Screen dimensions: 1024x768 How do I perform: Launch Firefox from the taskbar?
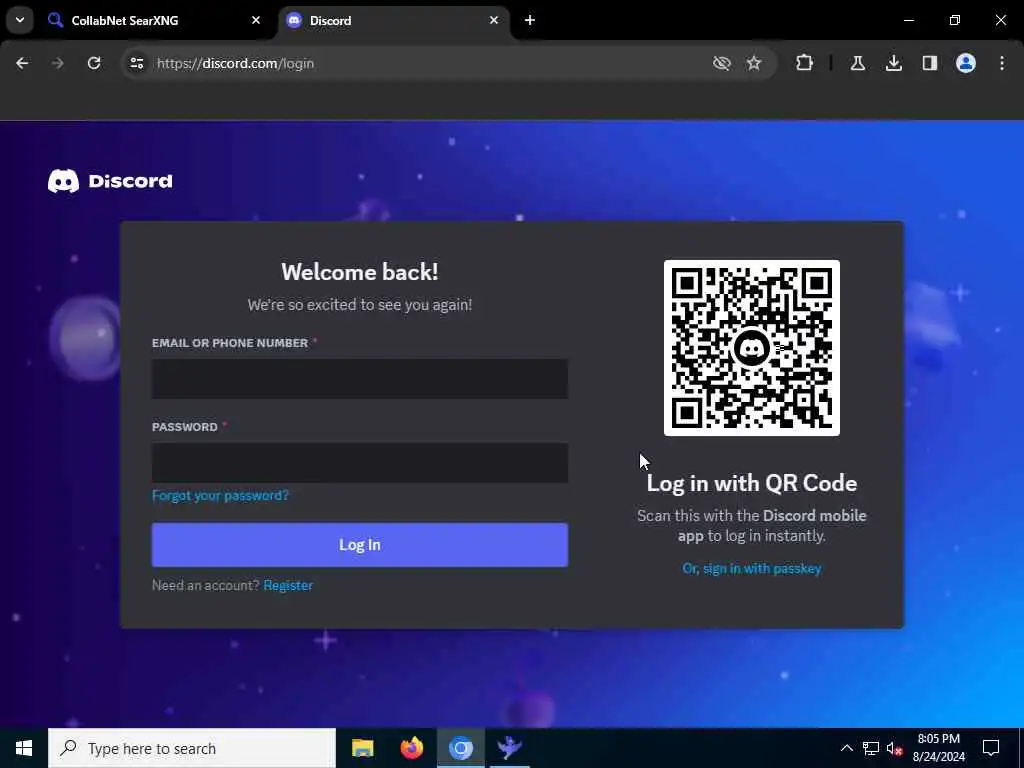click(411, 748)
